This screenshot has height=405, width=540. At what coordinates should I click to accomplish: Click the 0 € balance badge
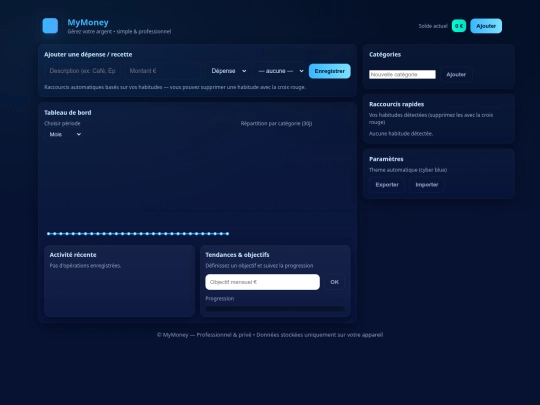pos(459,26)
